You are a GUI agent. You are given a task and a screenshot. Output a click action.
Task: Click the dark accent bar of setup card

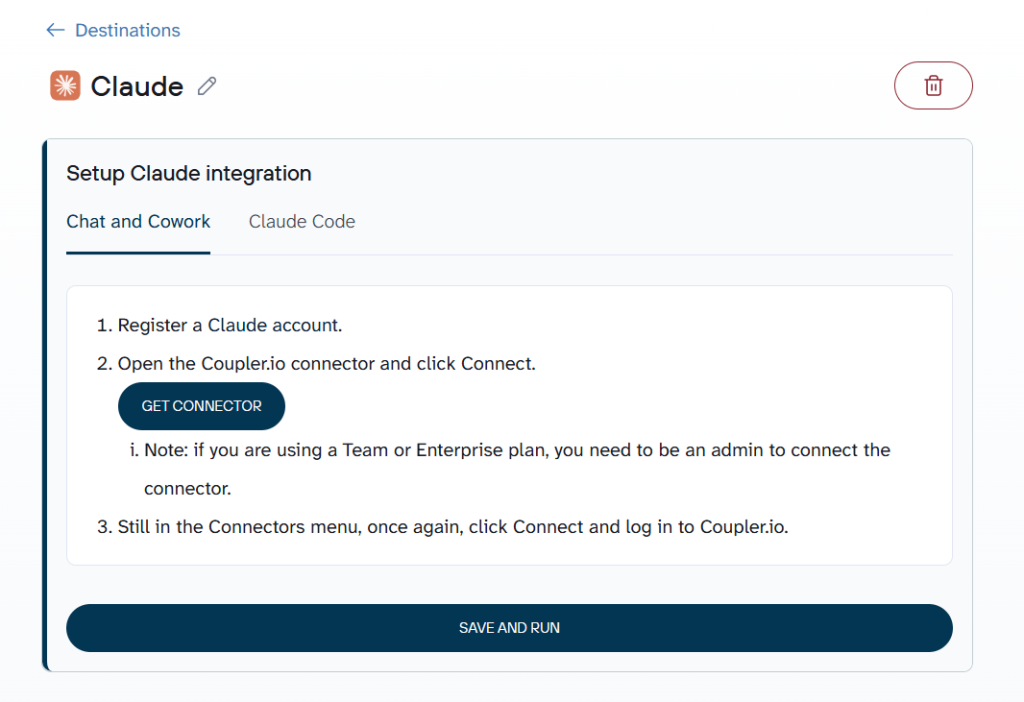point(45,405)
